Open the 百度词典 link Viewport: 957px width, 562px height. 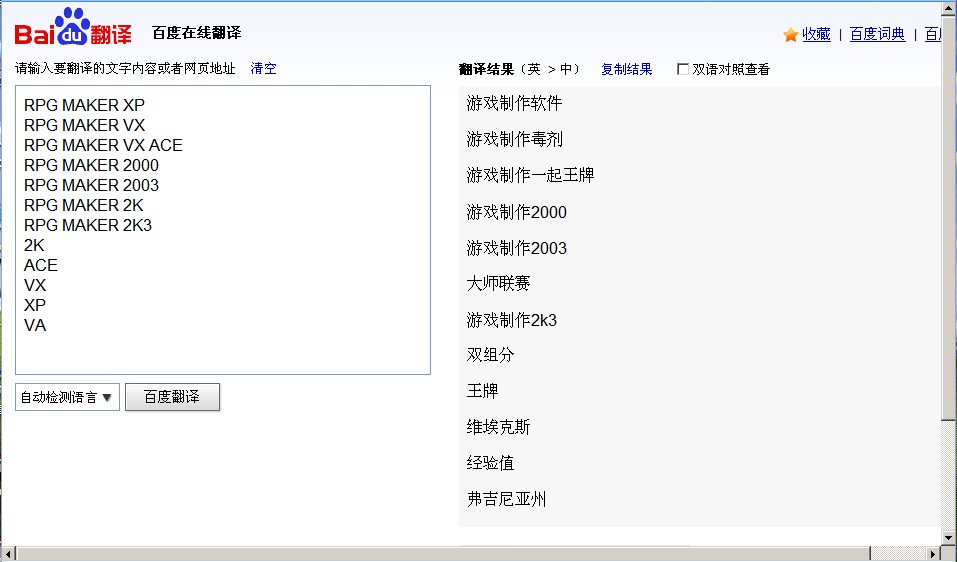877,34
